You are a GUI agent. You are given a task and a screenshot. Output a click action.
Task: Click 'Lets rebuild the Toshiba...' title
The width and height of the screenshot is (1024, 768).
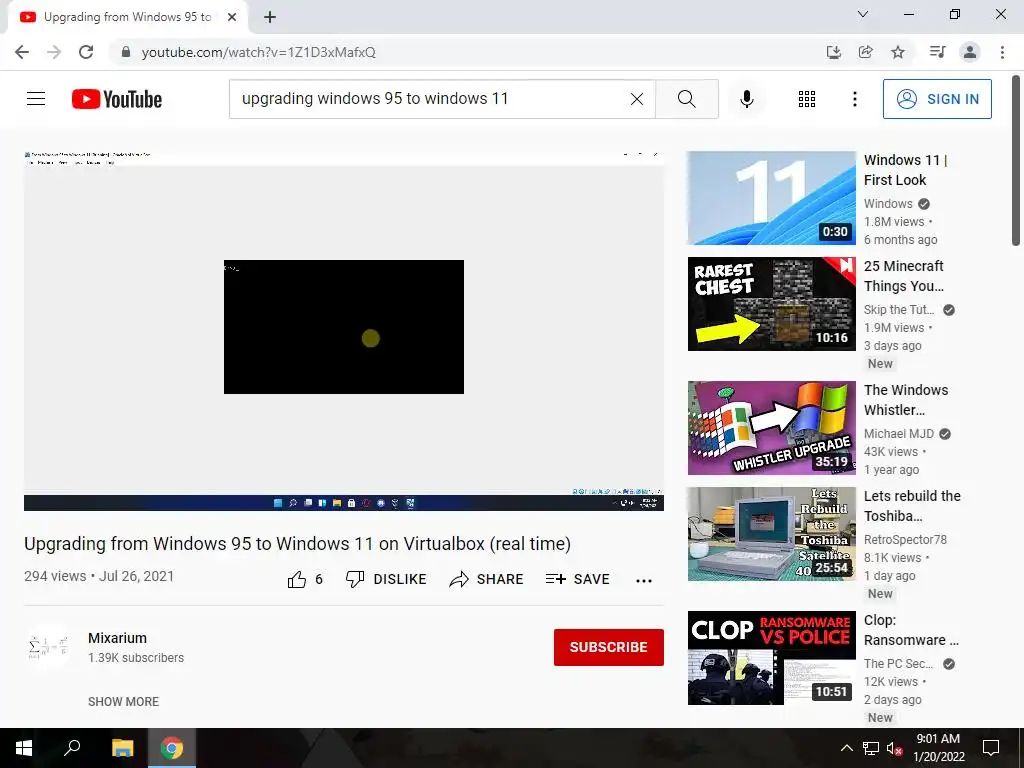click(x=912, y=505)
